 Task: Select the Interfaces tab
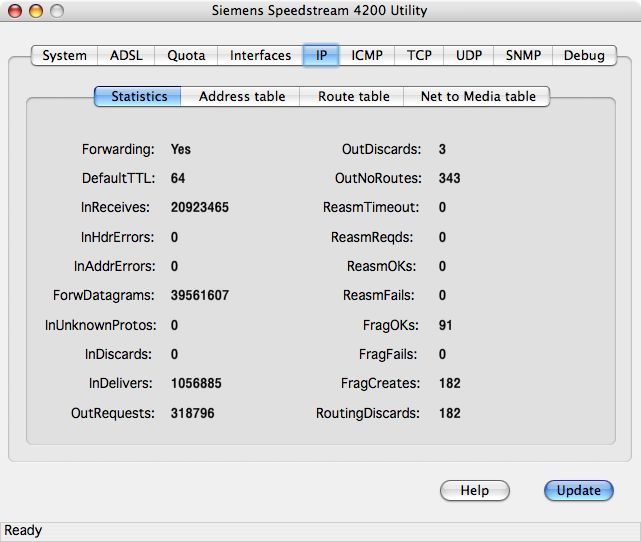(260, 55)
